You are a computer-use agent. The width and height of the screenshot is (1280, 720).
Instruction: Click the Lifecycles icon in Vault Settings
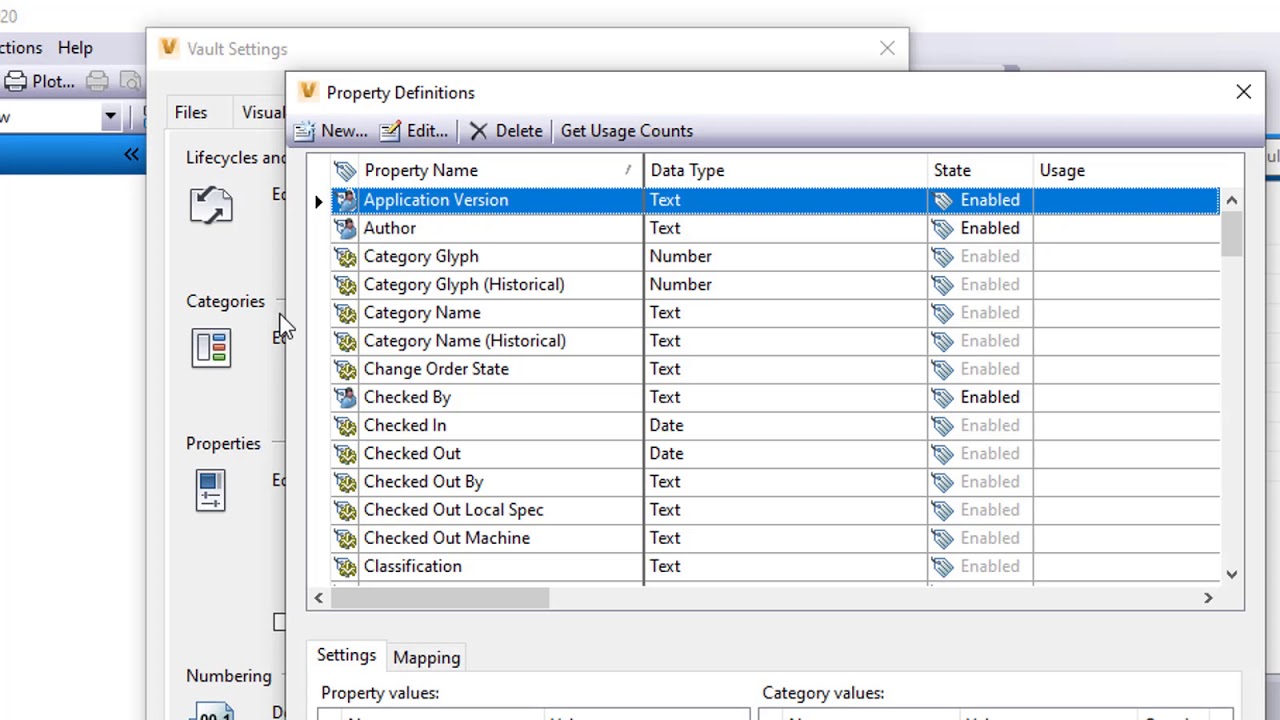[x=211, y=205]
